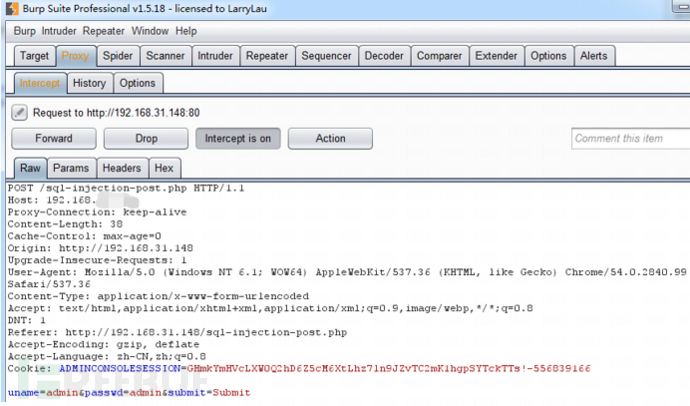Open the Scanner tab

(165, 56)
